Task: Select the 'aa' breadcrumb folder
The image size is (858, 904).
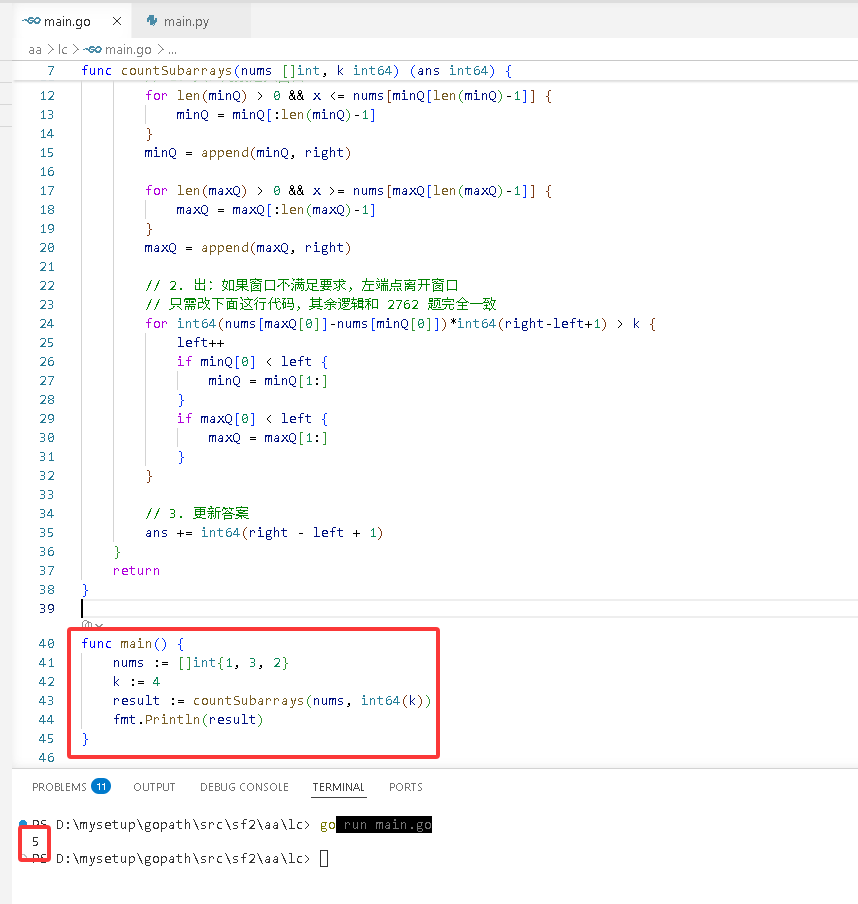Action: point(35,50)
